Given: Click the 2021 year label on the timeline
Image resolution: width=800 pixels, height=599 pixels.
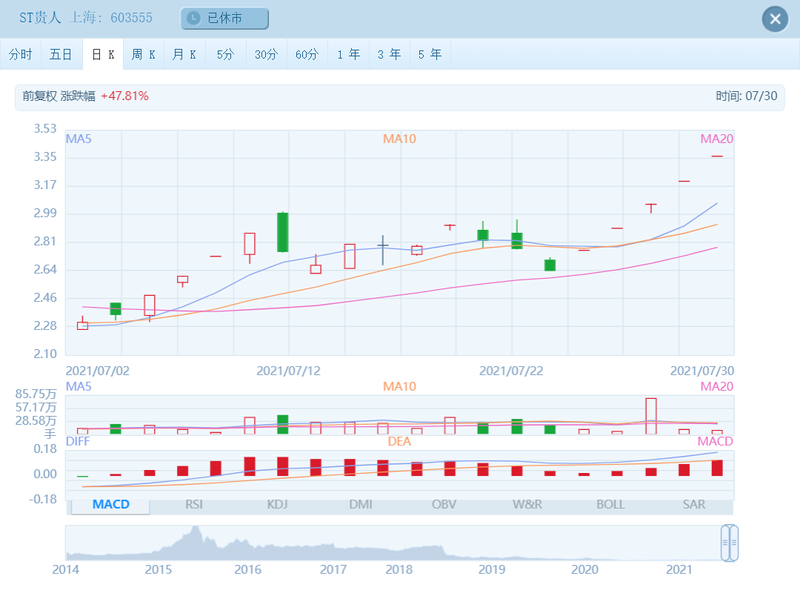Looking at the screenshot, I should [x=679, y=569].
